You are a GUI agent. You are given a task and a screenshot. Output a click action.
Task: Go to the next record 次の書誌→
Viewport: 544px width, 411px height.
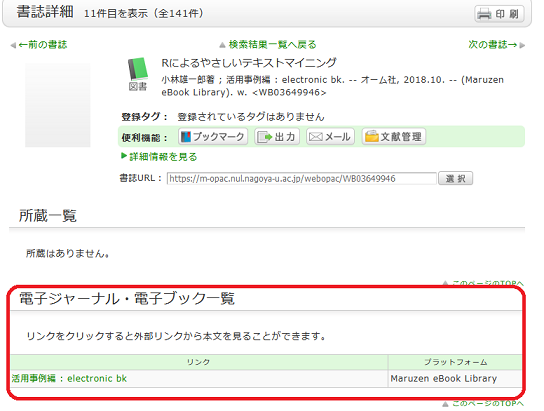(492, 45)
